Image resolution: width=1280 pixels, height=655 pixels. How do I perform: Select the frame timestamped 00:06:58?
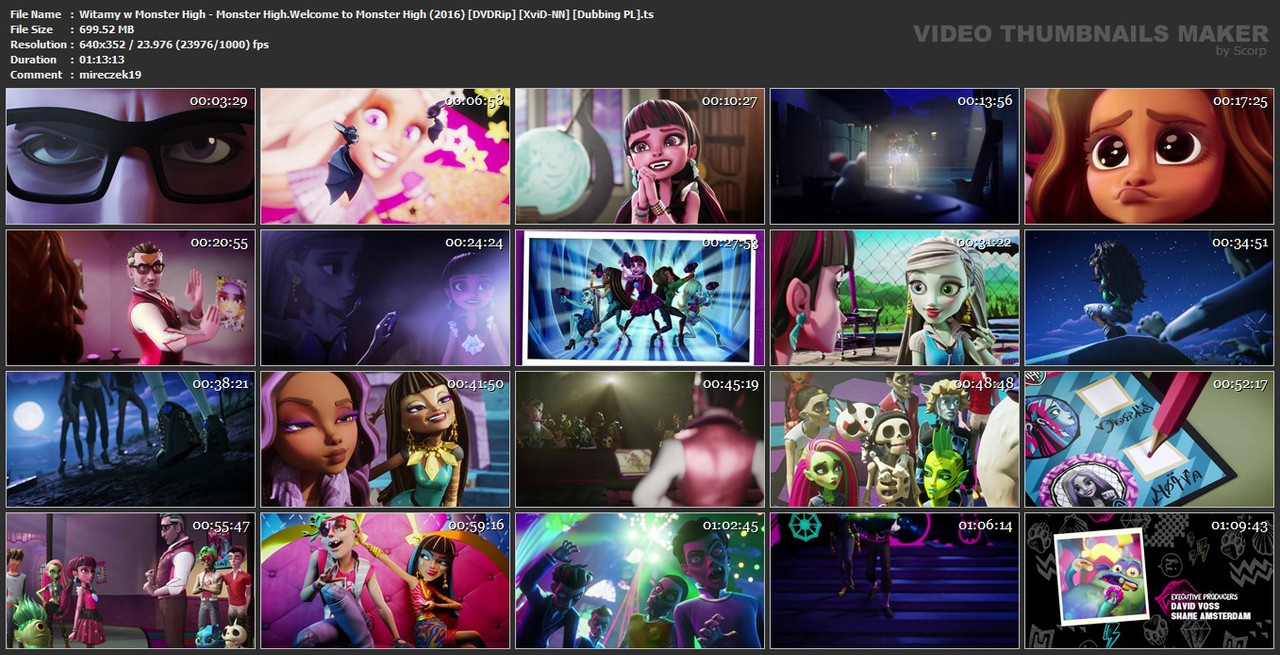pyautogui.click(x=385, y=156)
